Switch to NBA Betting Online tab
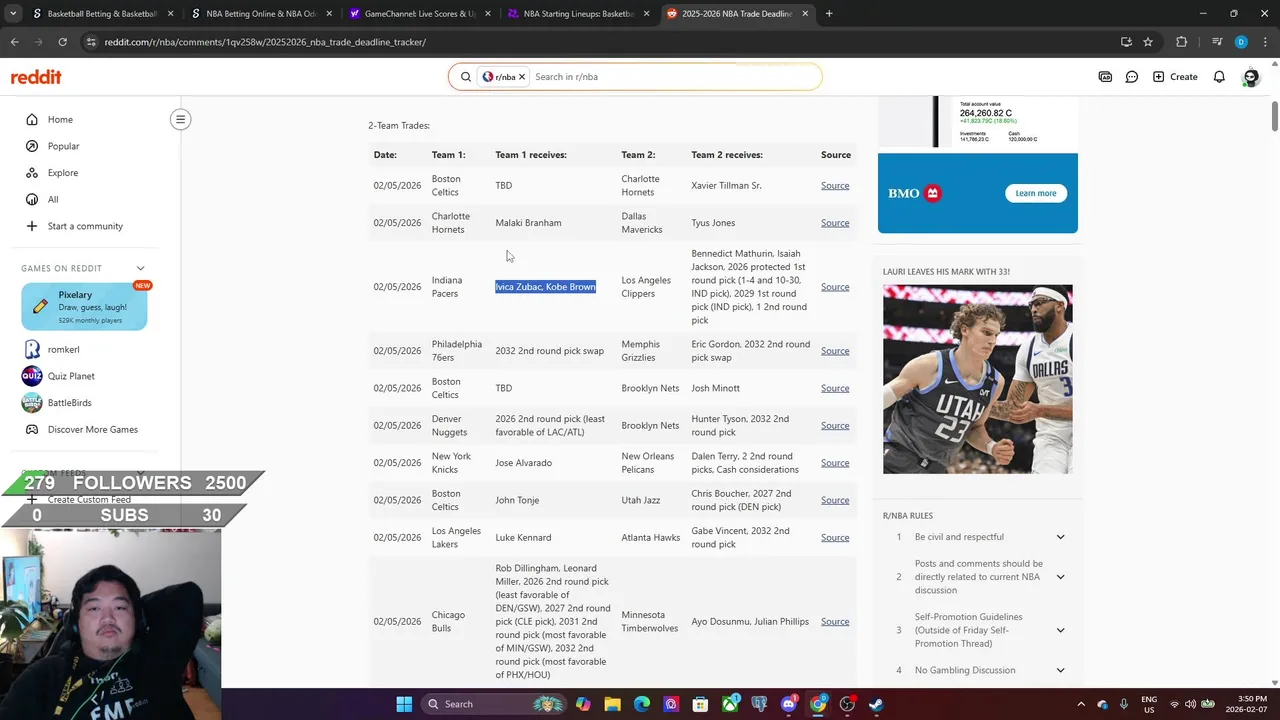This screenshot has height=720, width=1280. [x=260, y=14]
